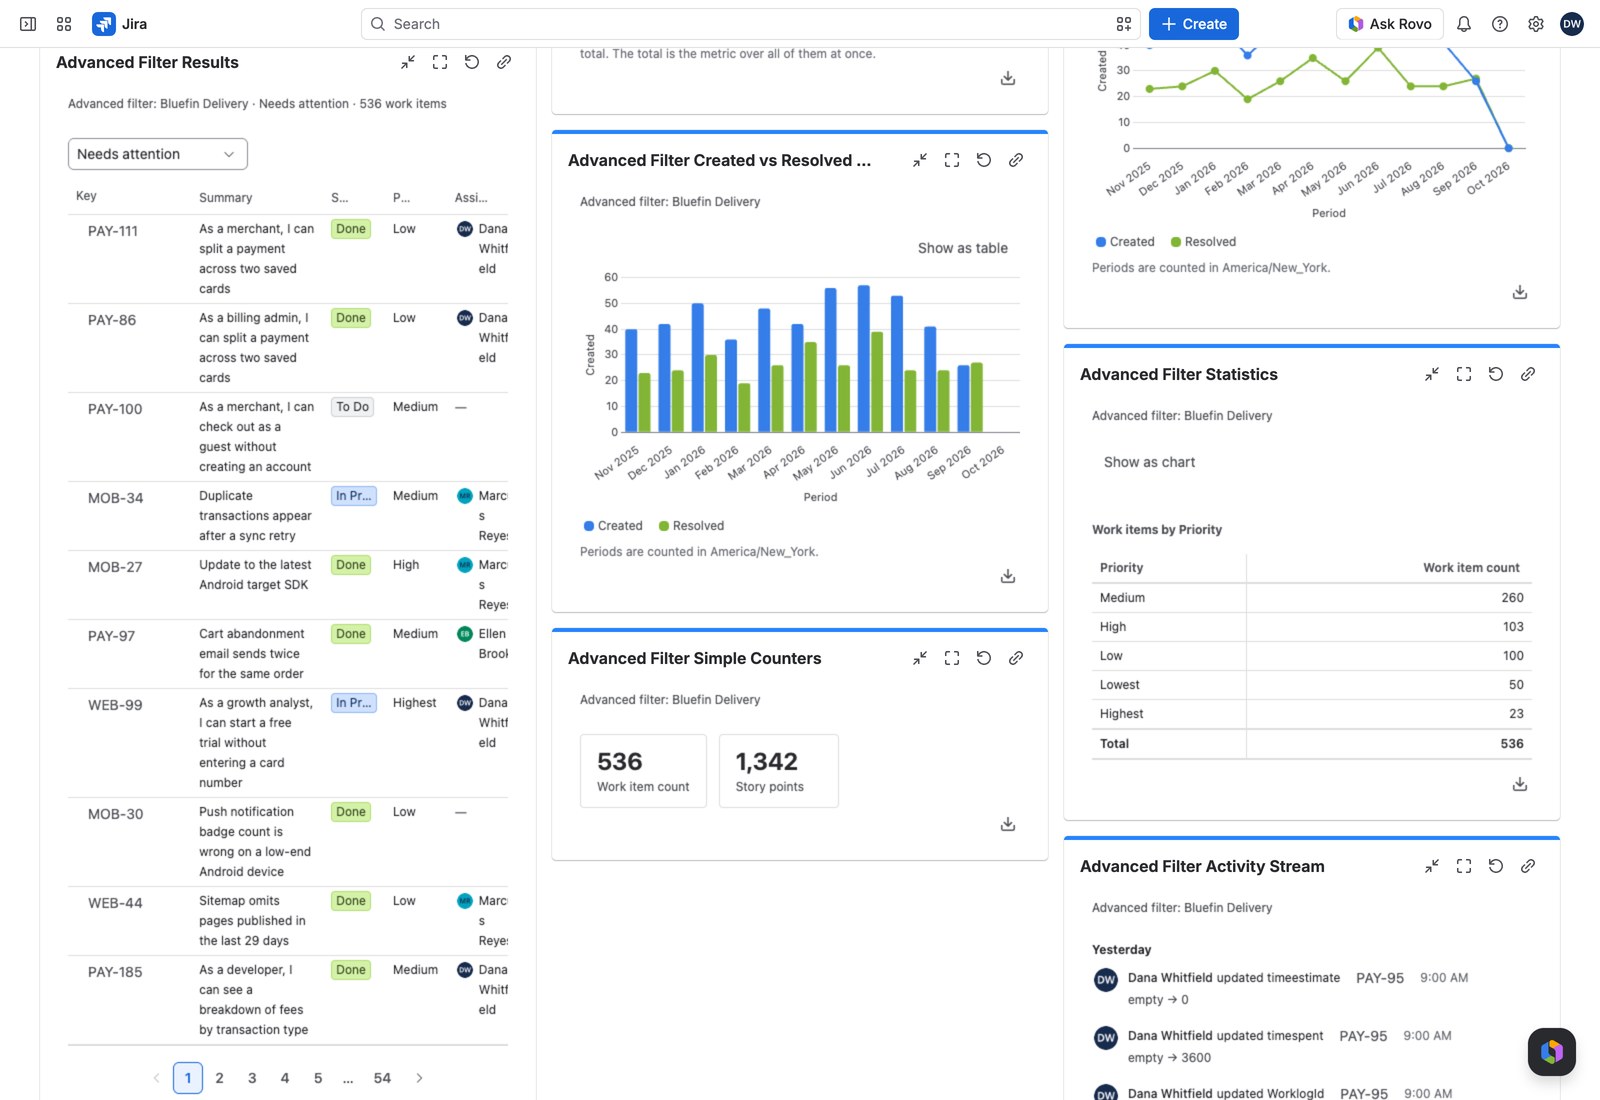Click search filter icon in search bar
This screenshot has width=1600, height=1100.
click(x=1124, y=24)
